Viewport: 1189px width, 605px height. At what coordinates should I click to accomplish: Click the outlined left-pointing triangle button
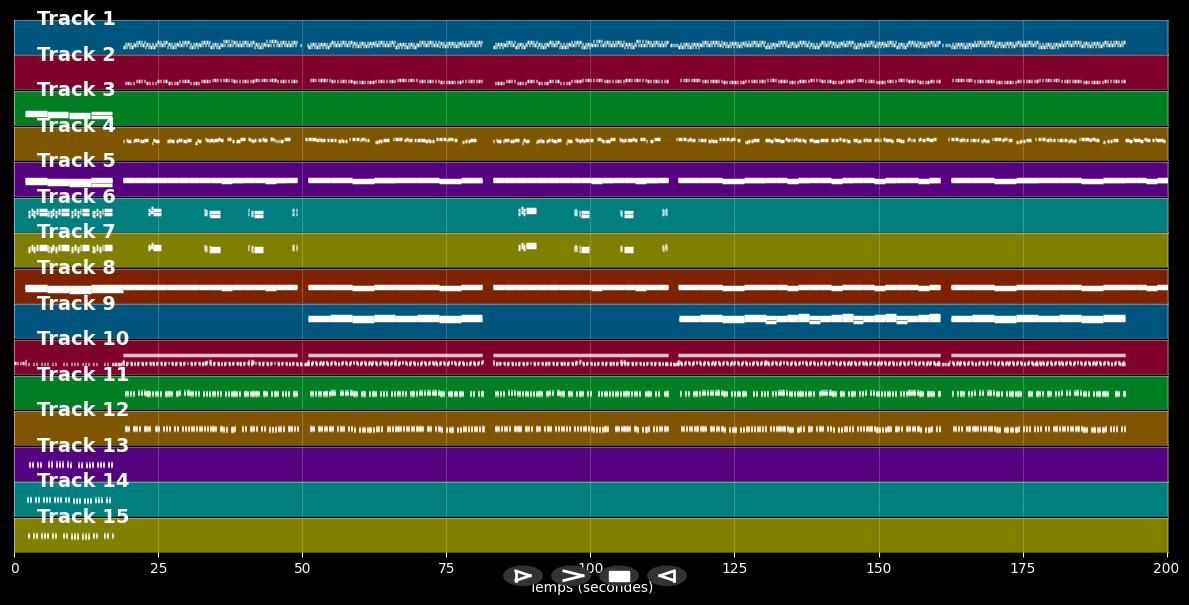(667, 576)
